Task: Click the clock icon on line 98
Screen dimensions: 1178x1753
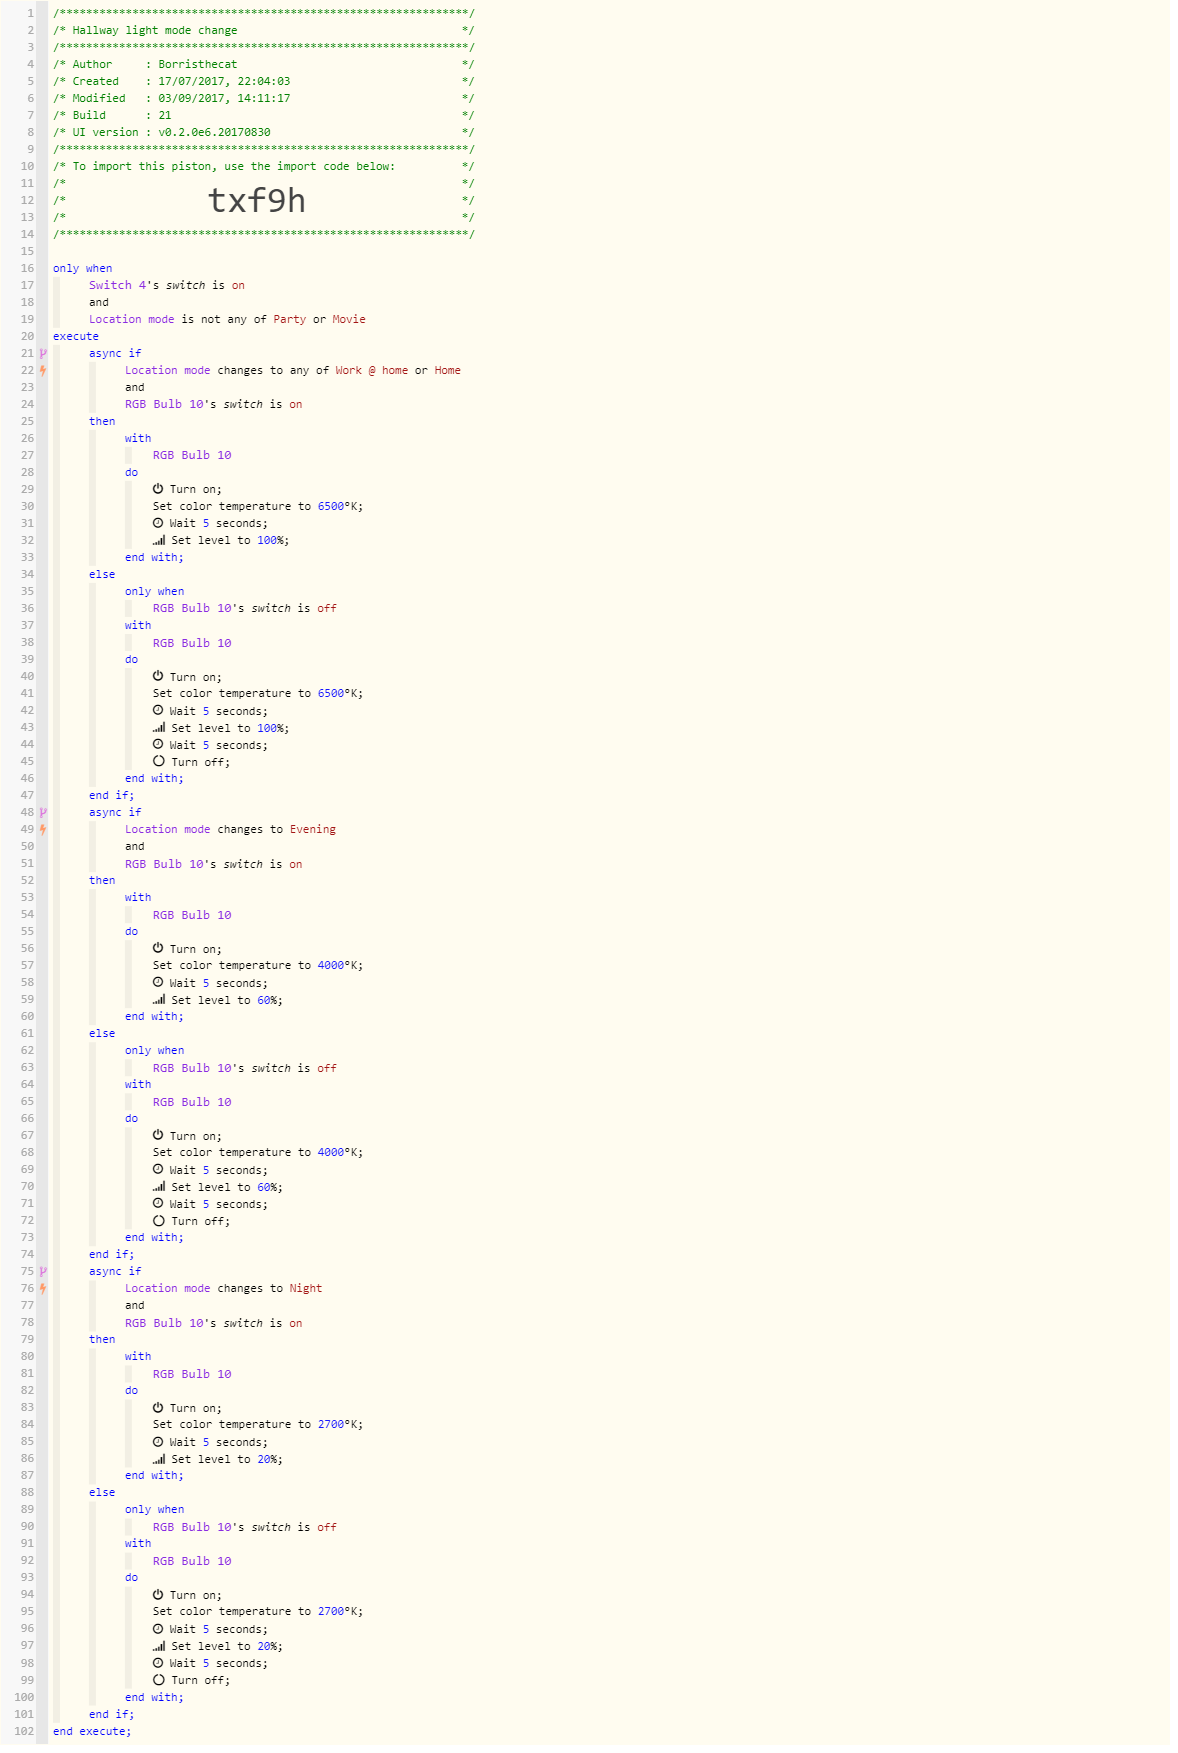Action: 158,1662
